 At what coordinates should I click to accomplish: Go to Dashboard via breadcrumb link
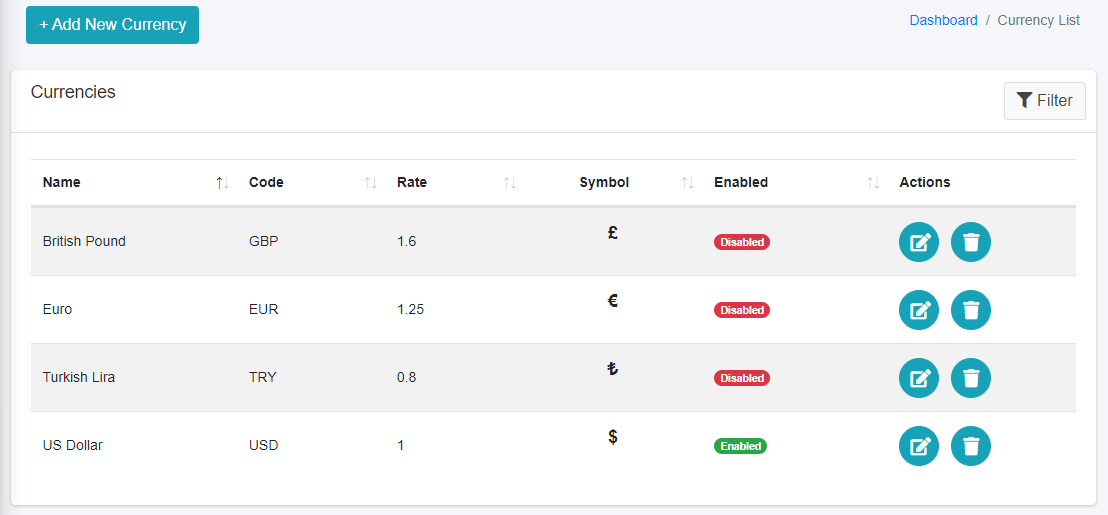943,20
